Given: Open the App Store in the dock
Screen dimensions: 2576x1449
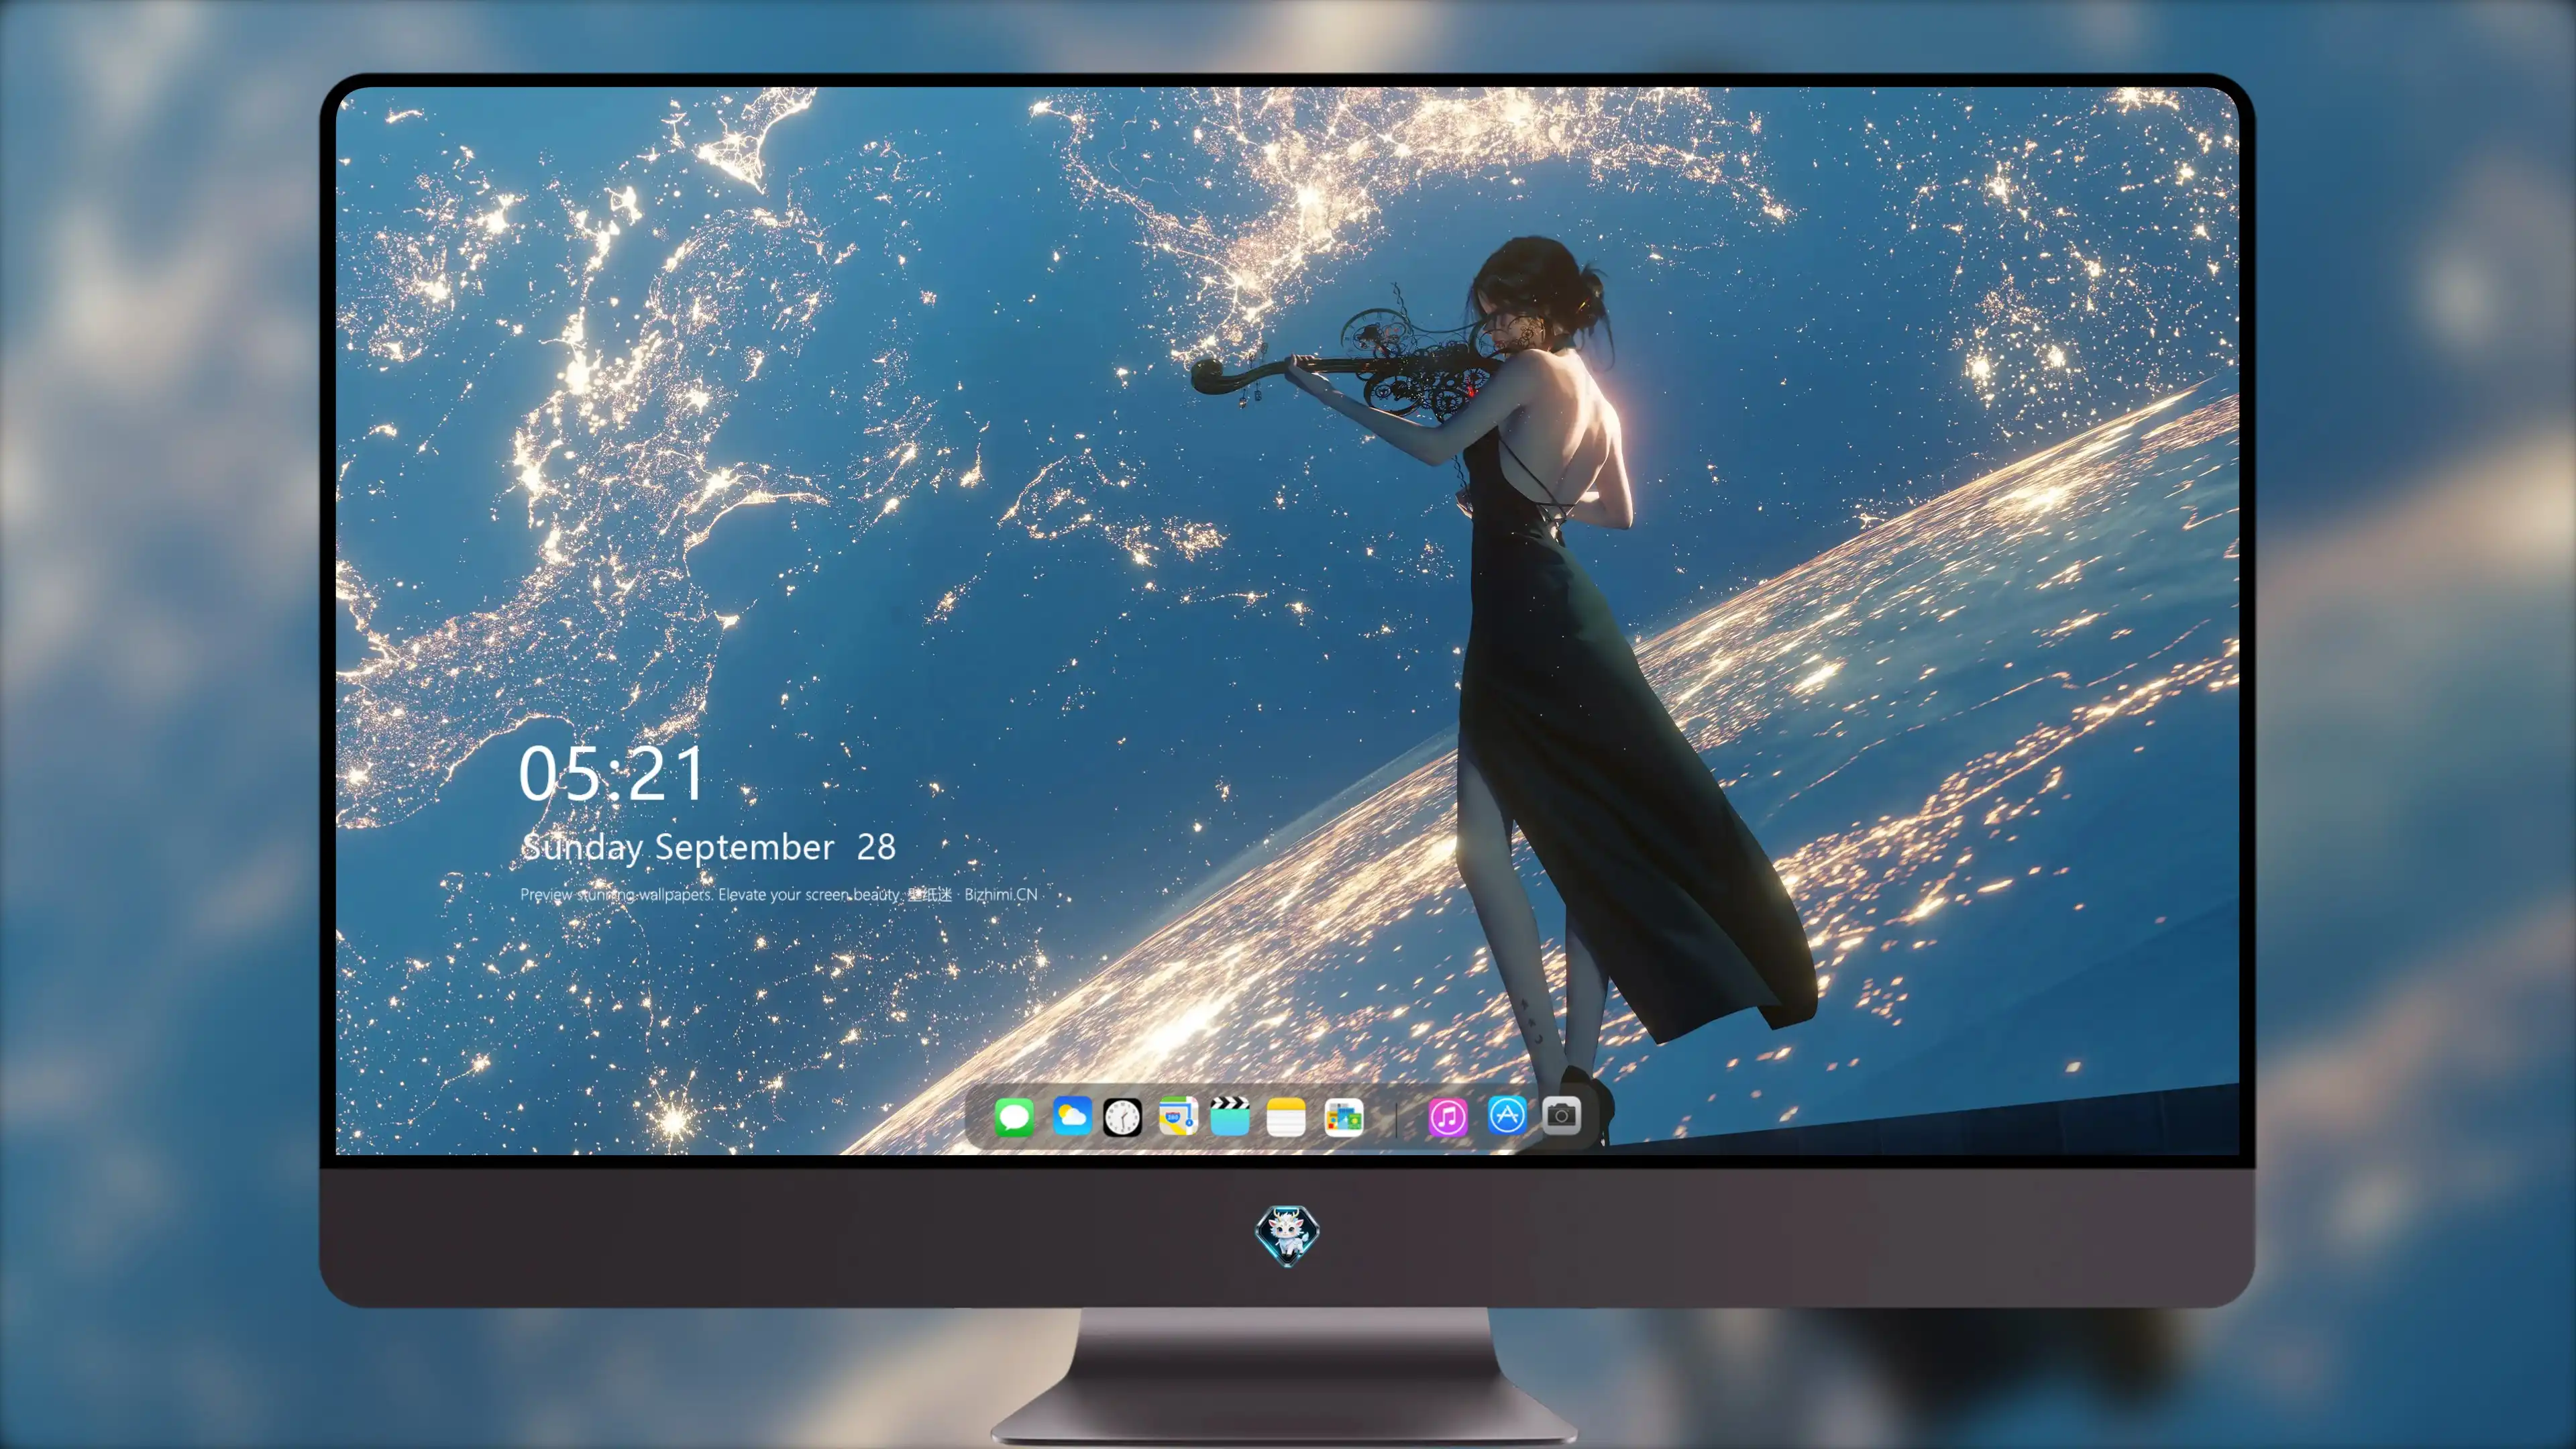Looking at the screenshot, I should pyautogui.click(x=1506, y=1116).
